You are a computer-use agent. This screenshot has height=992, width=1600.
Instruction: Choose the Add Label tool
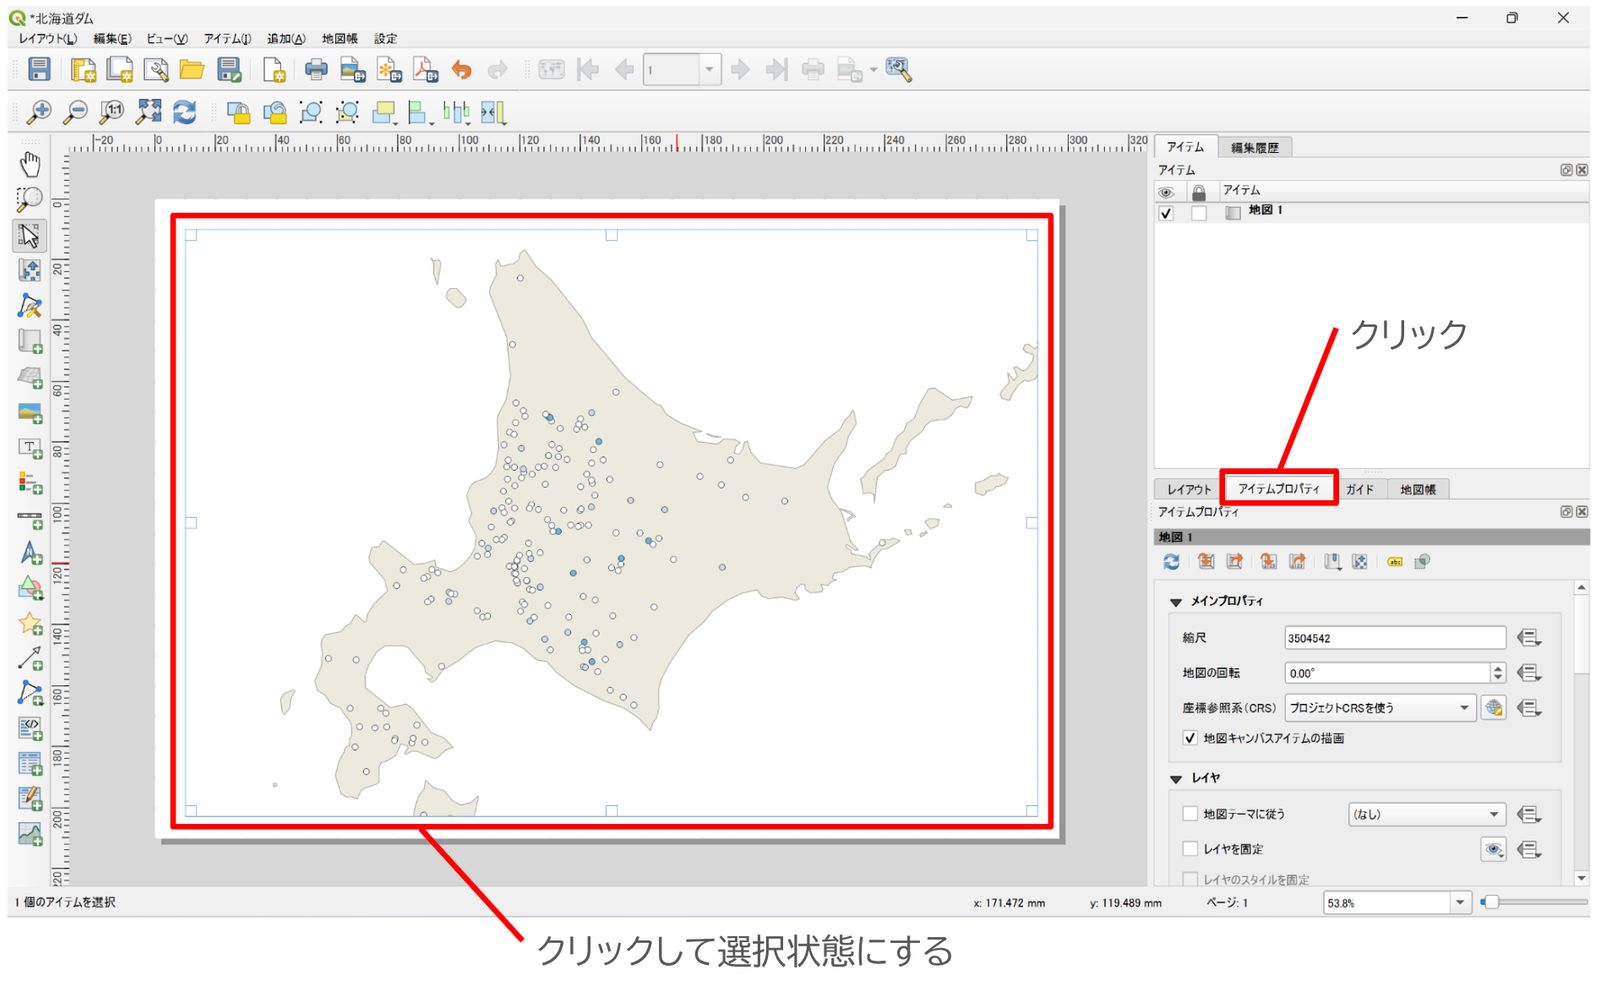tap(30, 448)
